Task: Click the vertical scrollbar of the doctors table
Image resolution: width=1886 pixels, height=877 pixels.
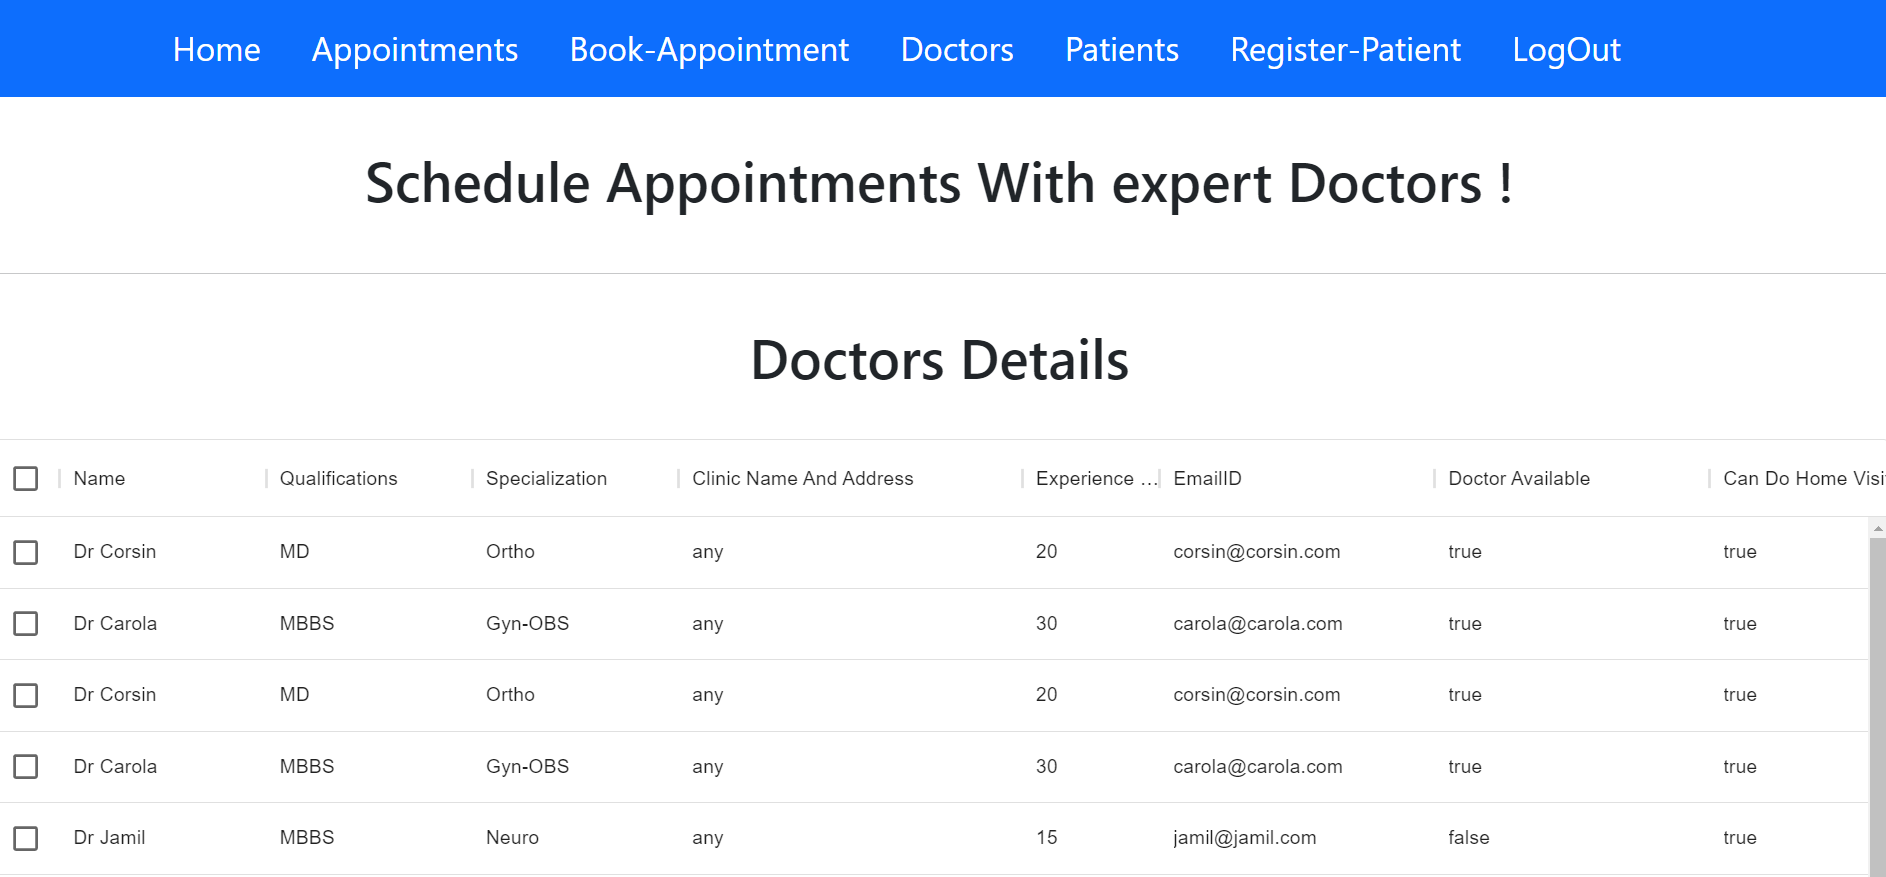Action: tap(1876, 650)
